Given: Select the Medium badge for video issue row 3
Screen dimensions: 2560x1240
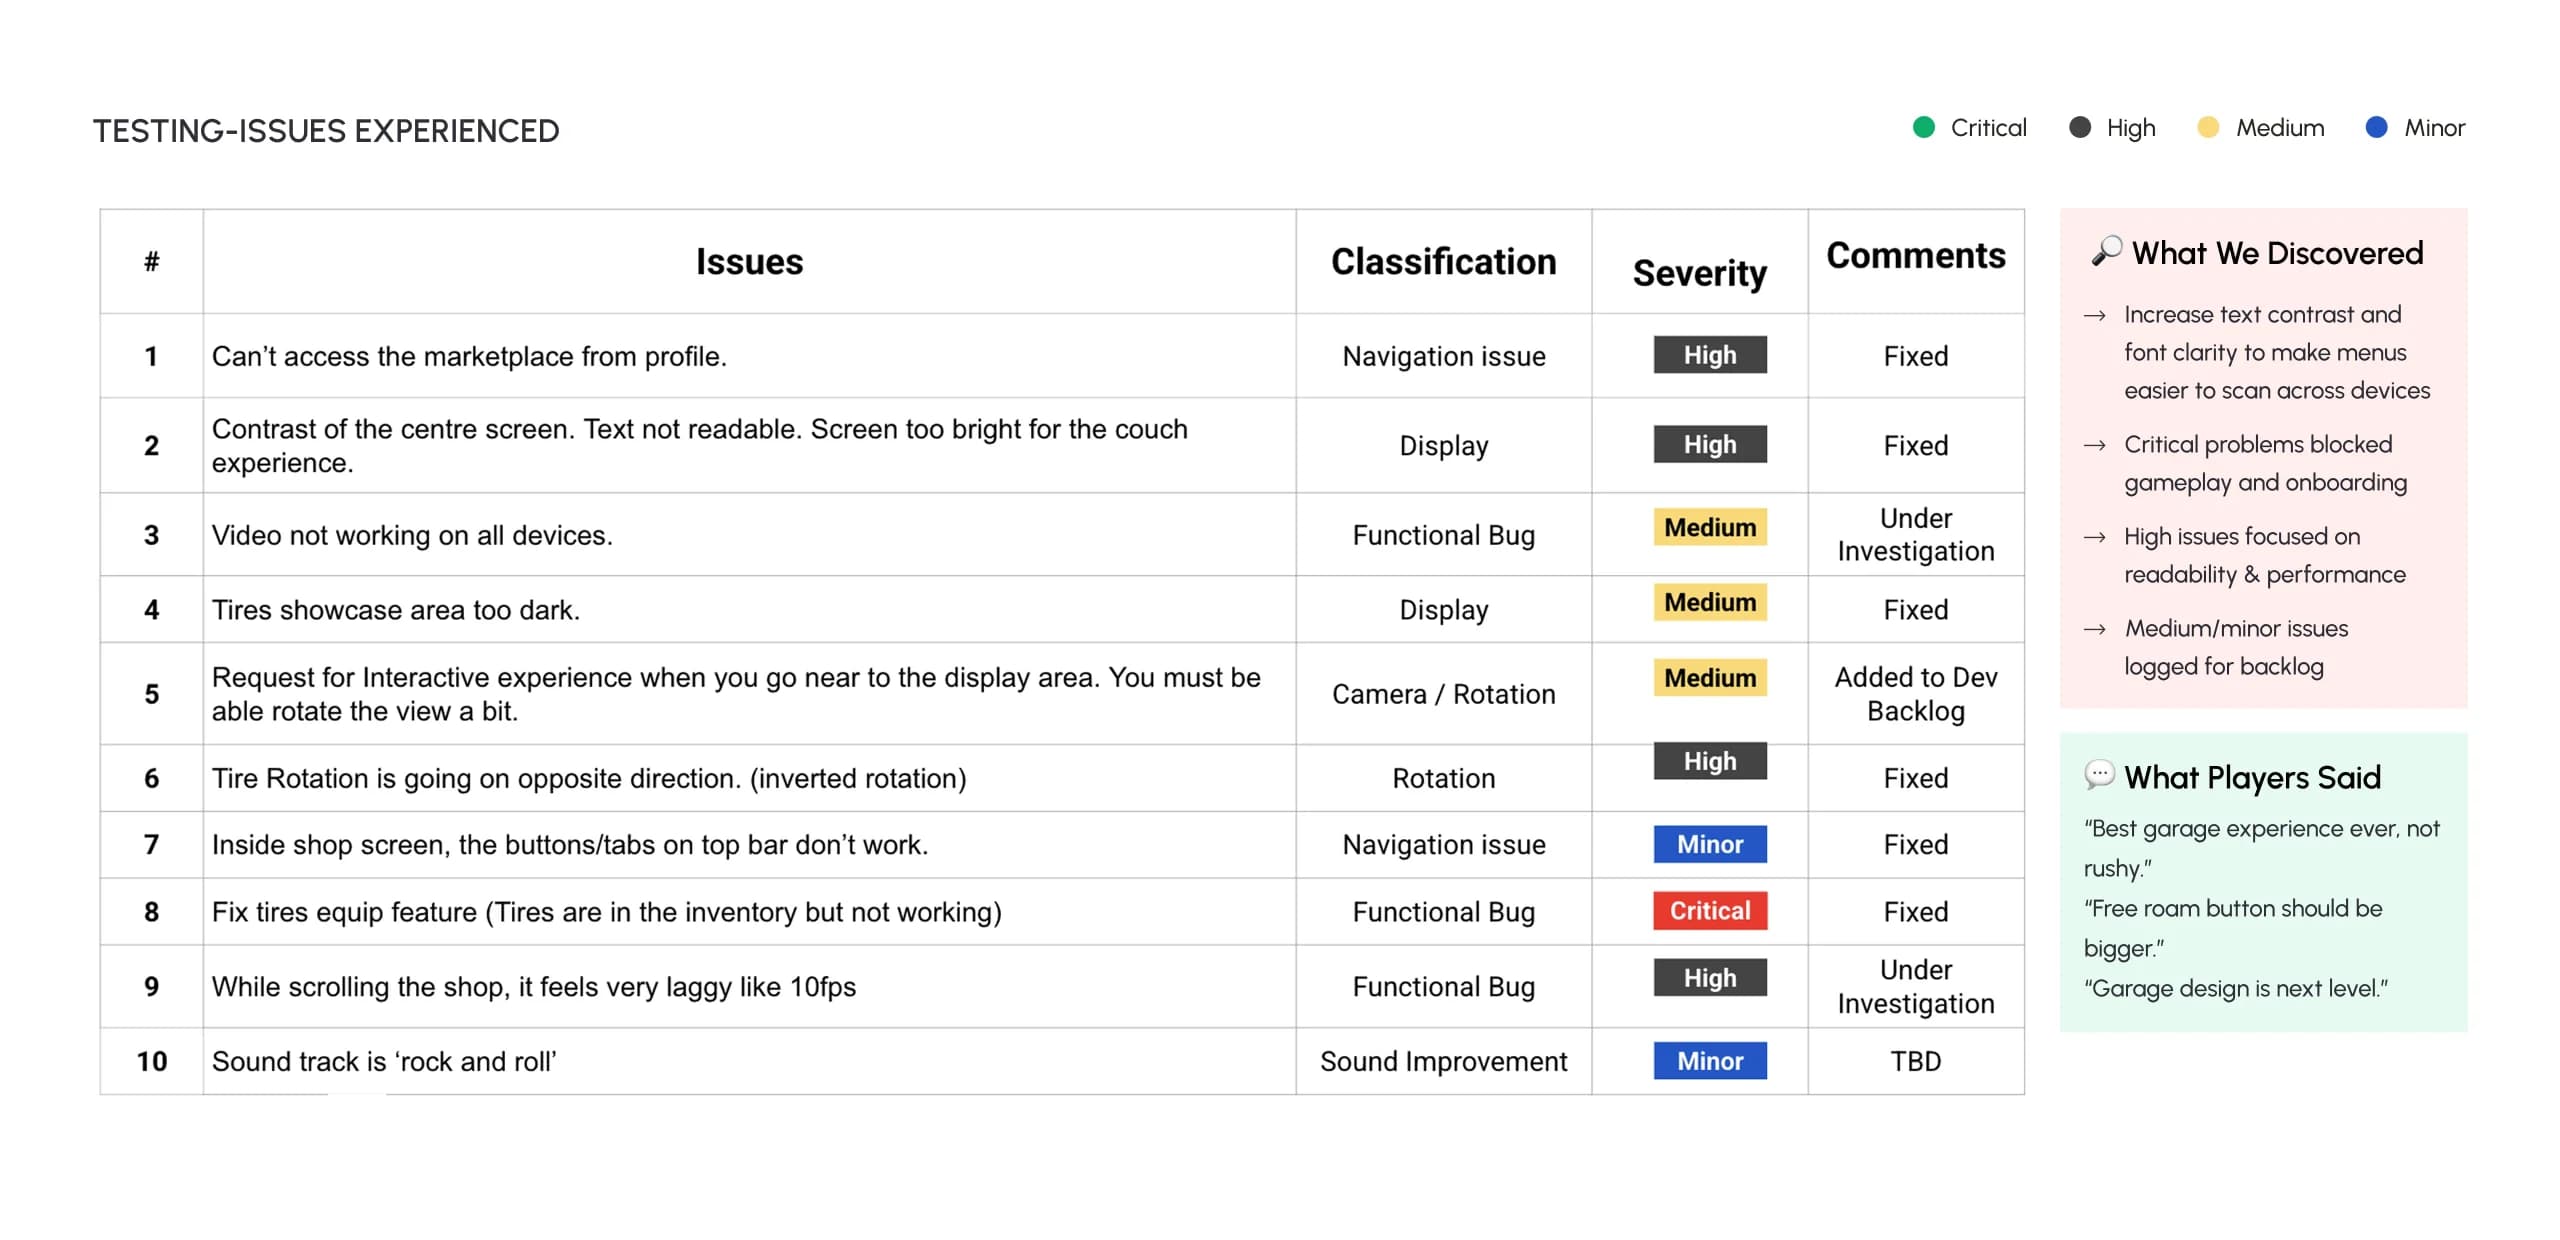Looking at the screenshot, I should coord(1710,527).
